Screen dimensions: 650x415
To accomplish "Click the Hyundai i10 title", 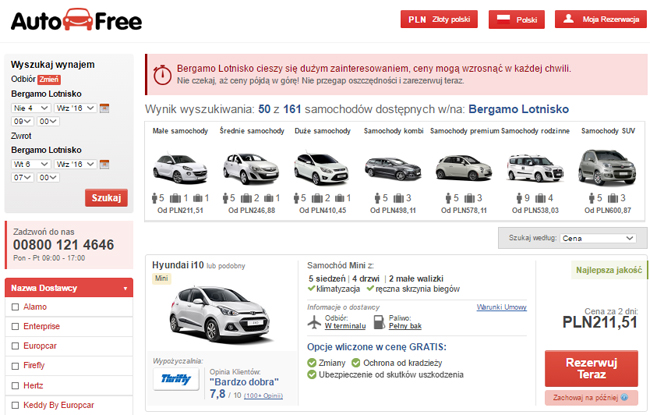I will (178, 265).
